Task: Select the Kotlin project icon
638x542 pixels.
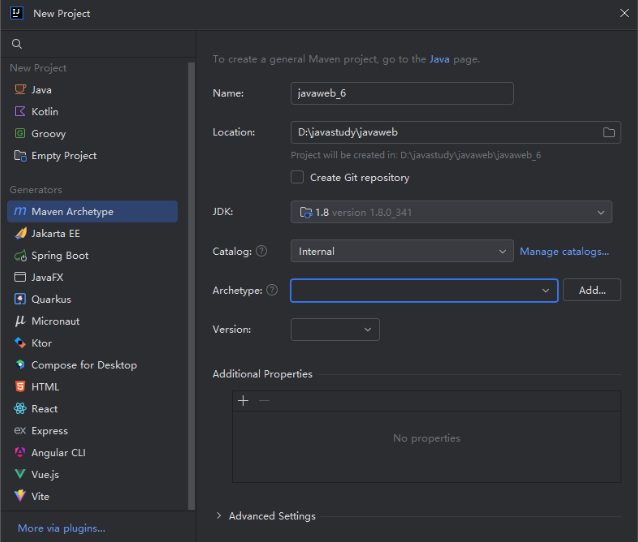Action: pos(21,112)
